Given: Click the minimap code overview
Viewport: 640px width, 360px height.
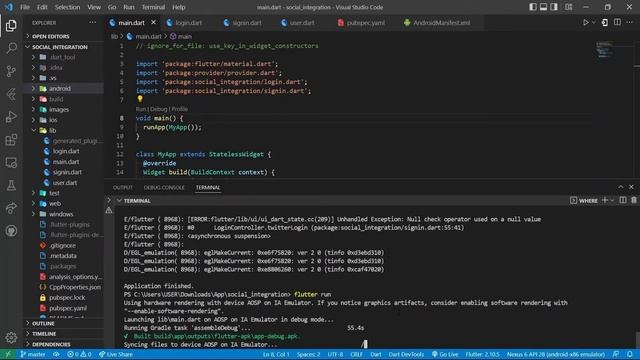Looking at the screenshot, I should point(604,49).
